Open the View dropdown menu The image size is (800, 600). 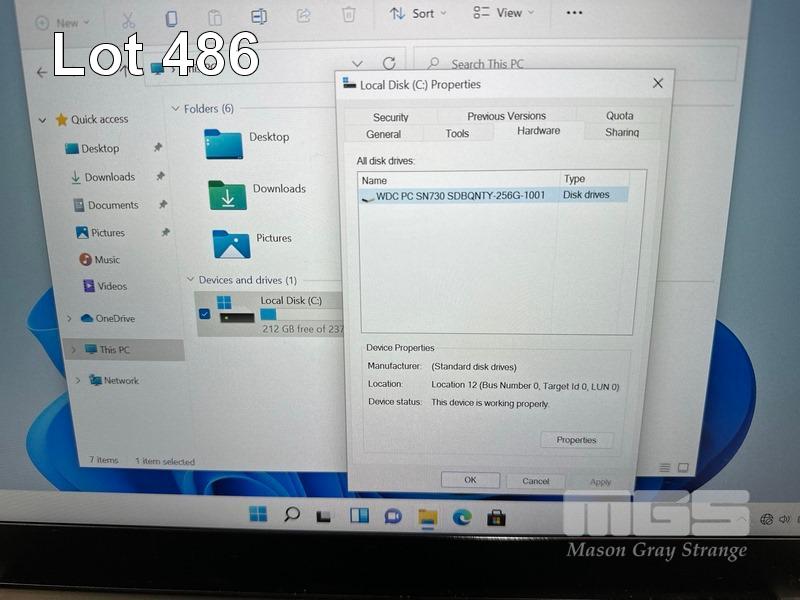[503, 13]
